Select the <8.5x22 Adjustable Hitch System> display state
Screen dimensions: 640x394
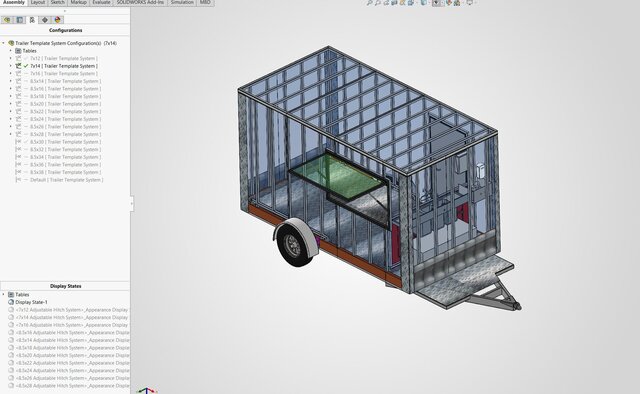pos(72,363)
